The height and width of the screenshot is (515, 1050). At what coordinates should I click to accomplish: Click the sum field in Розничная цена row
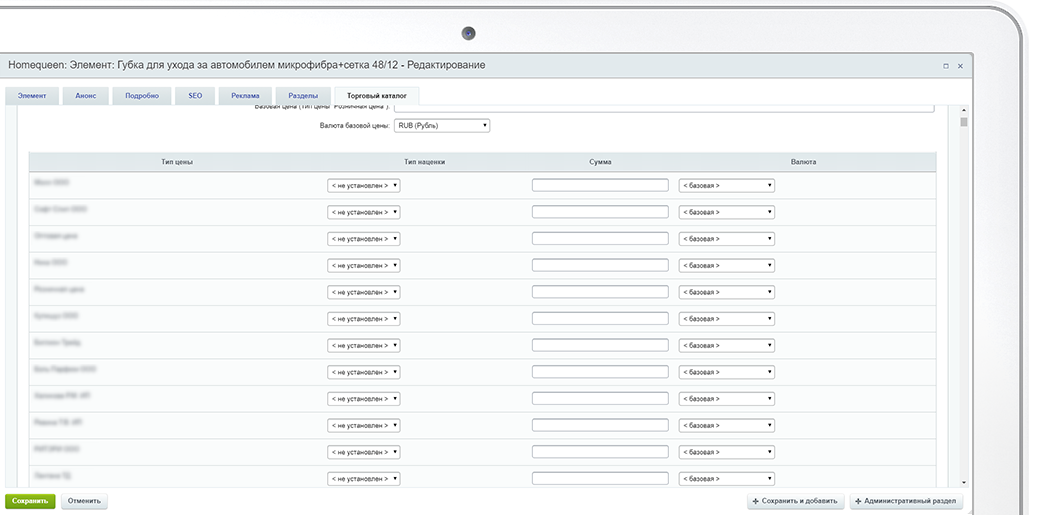pyautogui.click(x=600, y=292)
